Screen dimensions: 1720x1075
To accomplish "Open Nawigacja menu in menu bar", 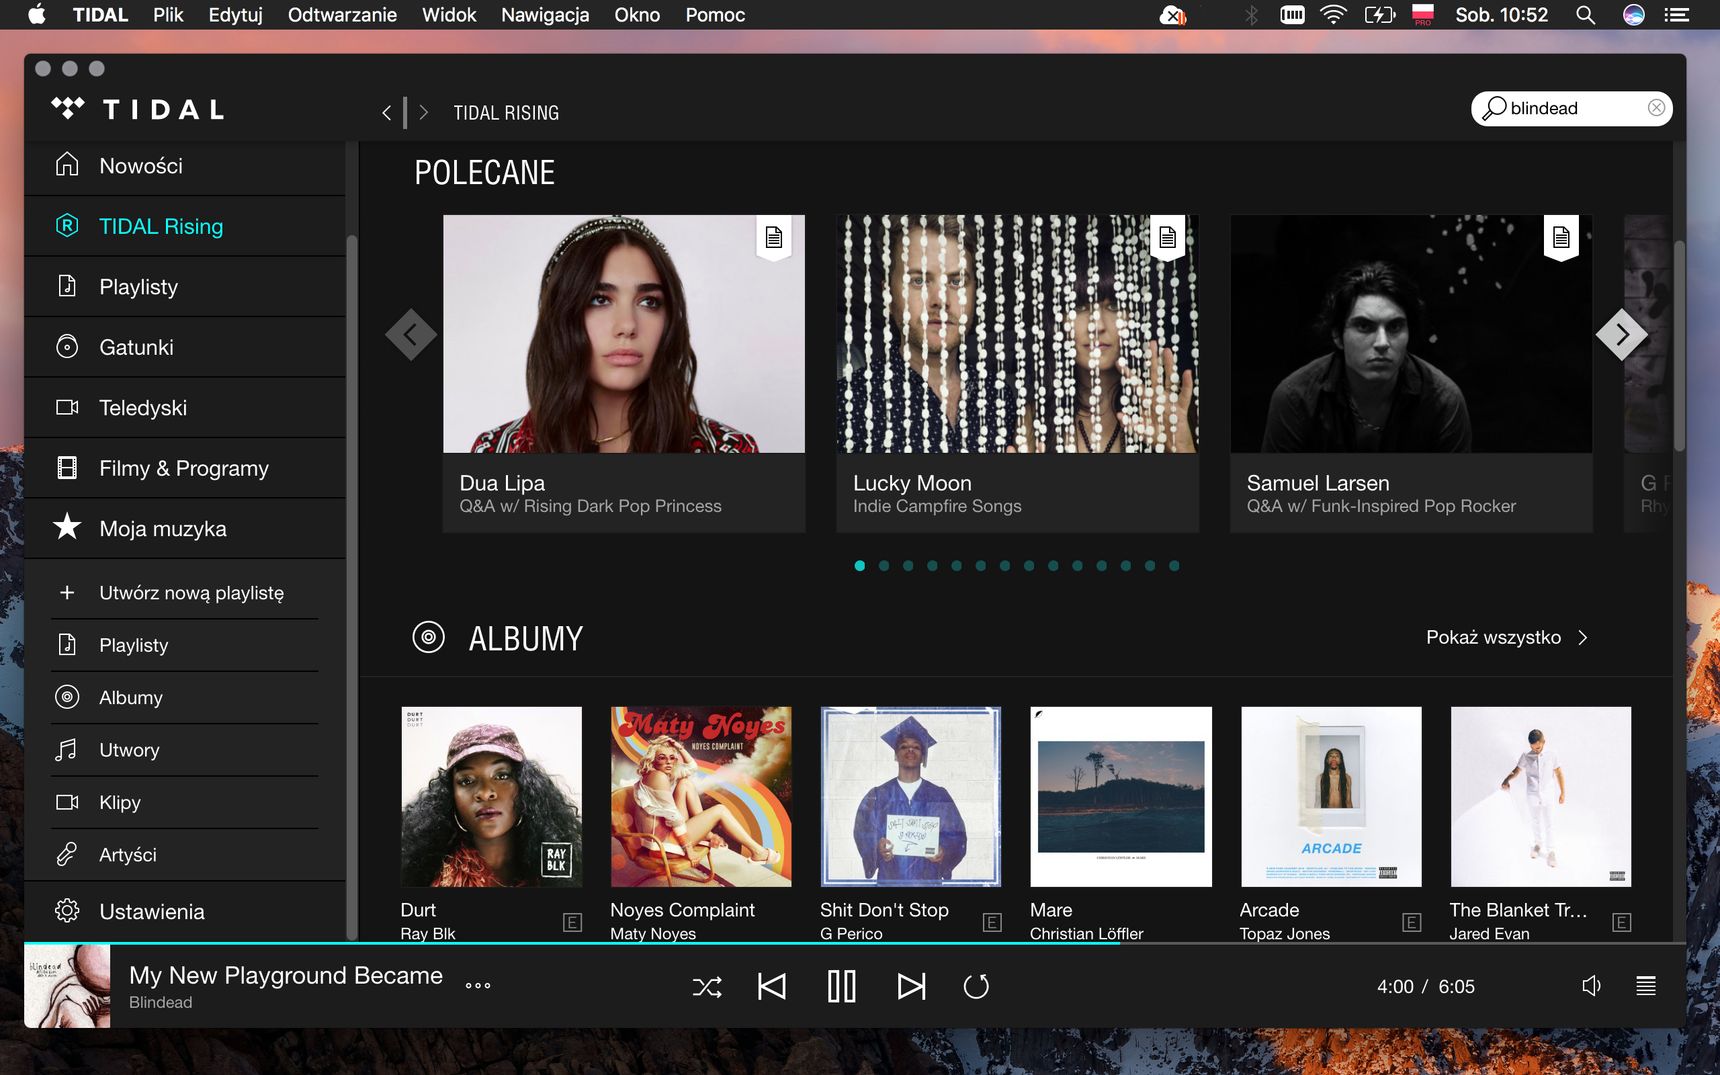I will 545,15.
